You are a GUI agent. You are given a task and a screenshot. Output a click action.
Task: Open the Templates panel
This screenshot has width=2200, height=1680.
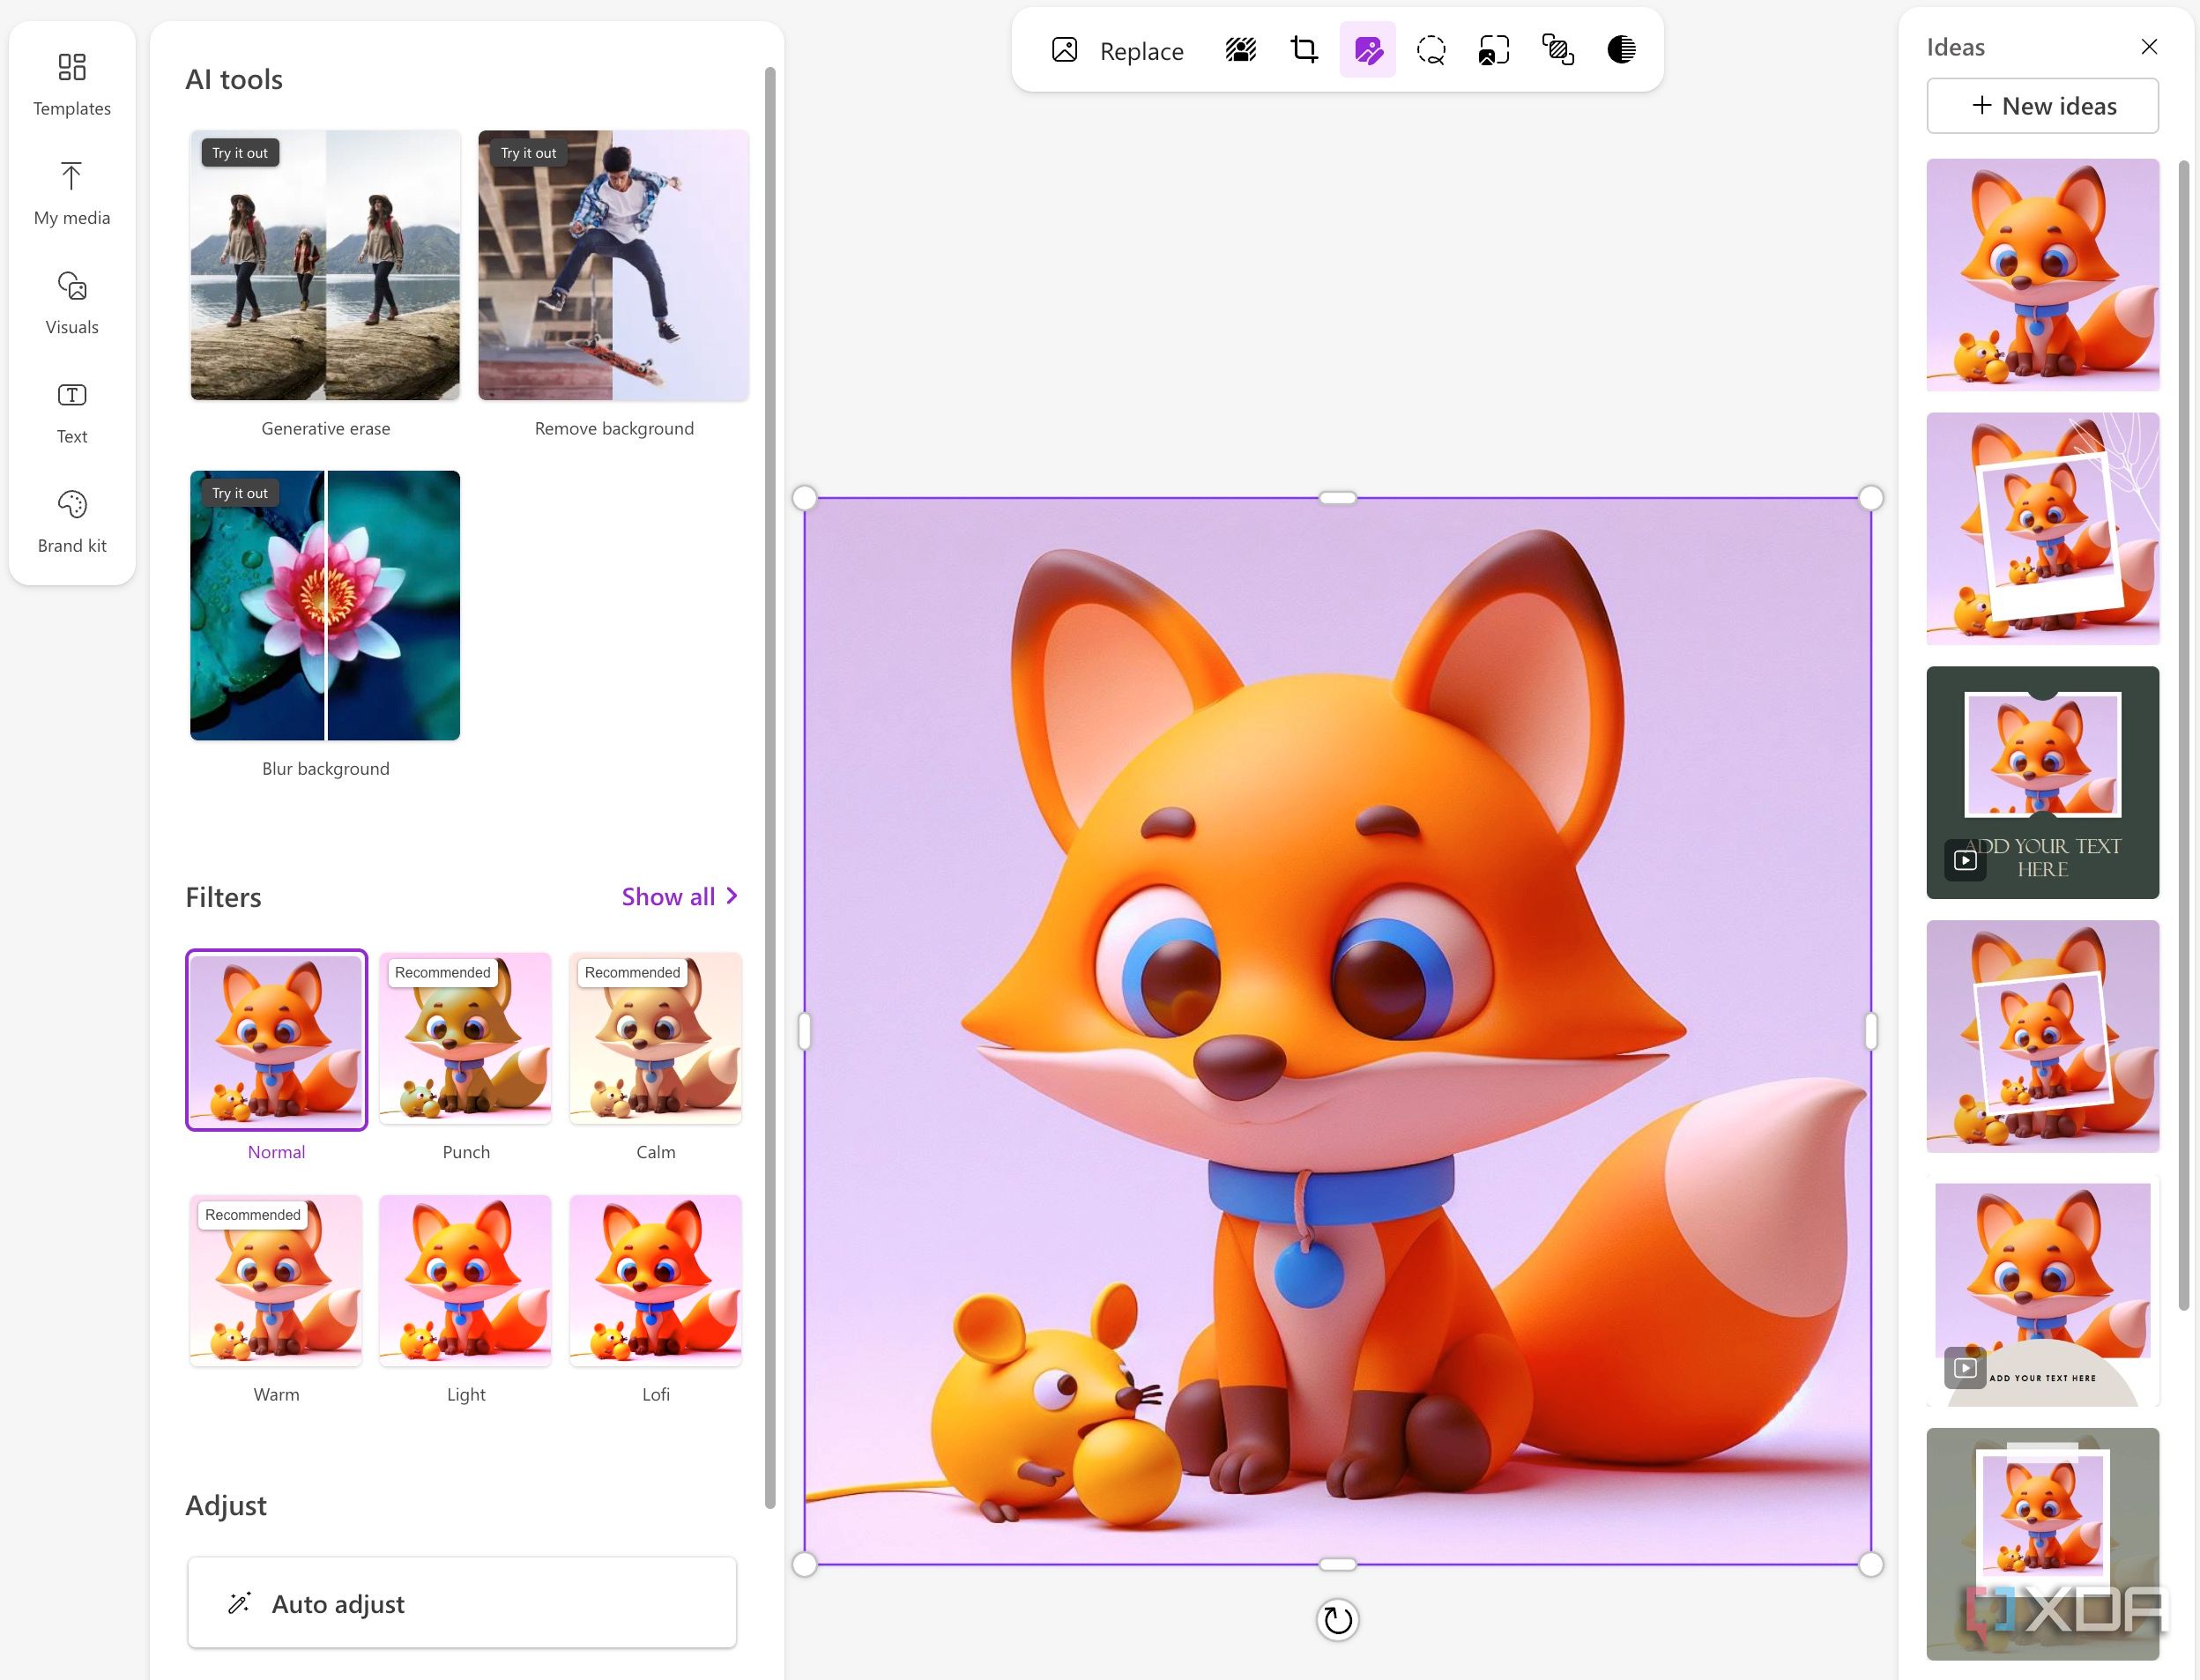point(72,85)
